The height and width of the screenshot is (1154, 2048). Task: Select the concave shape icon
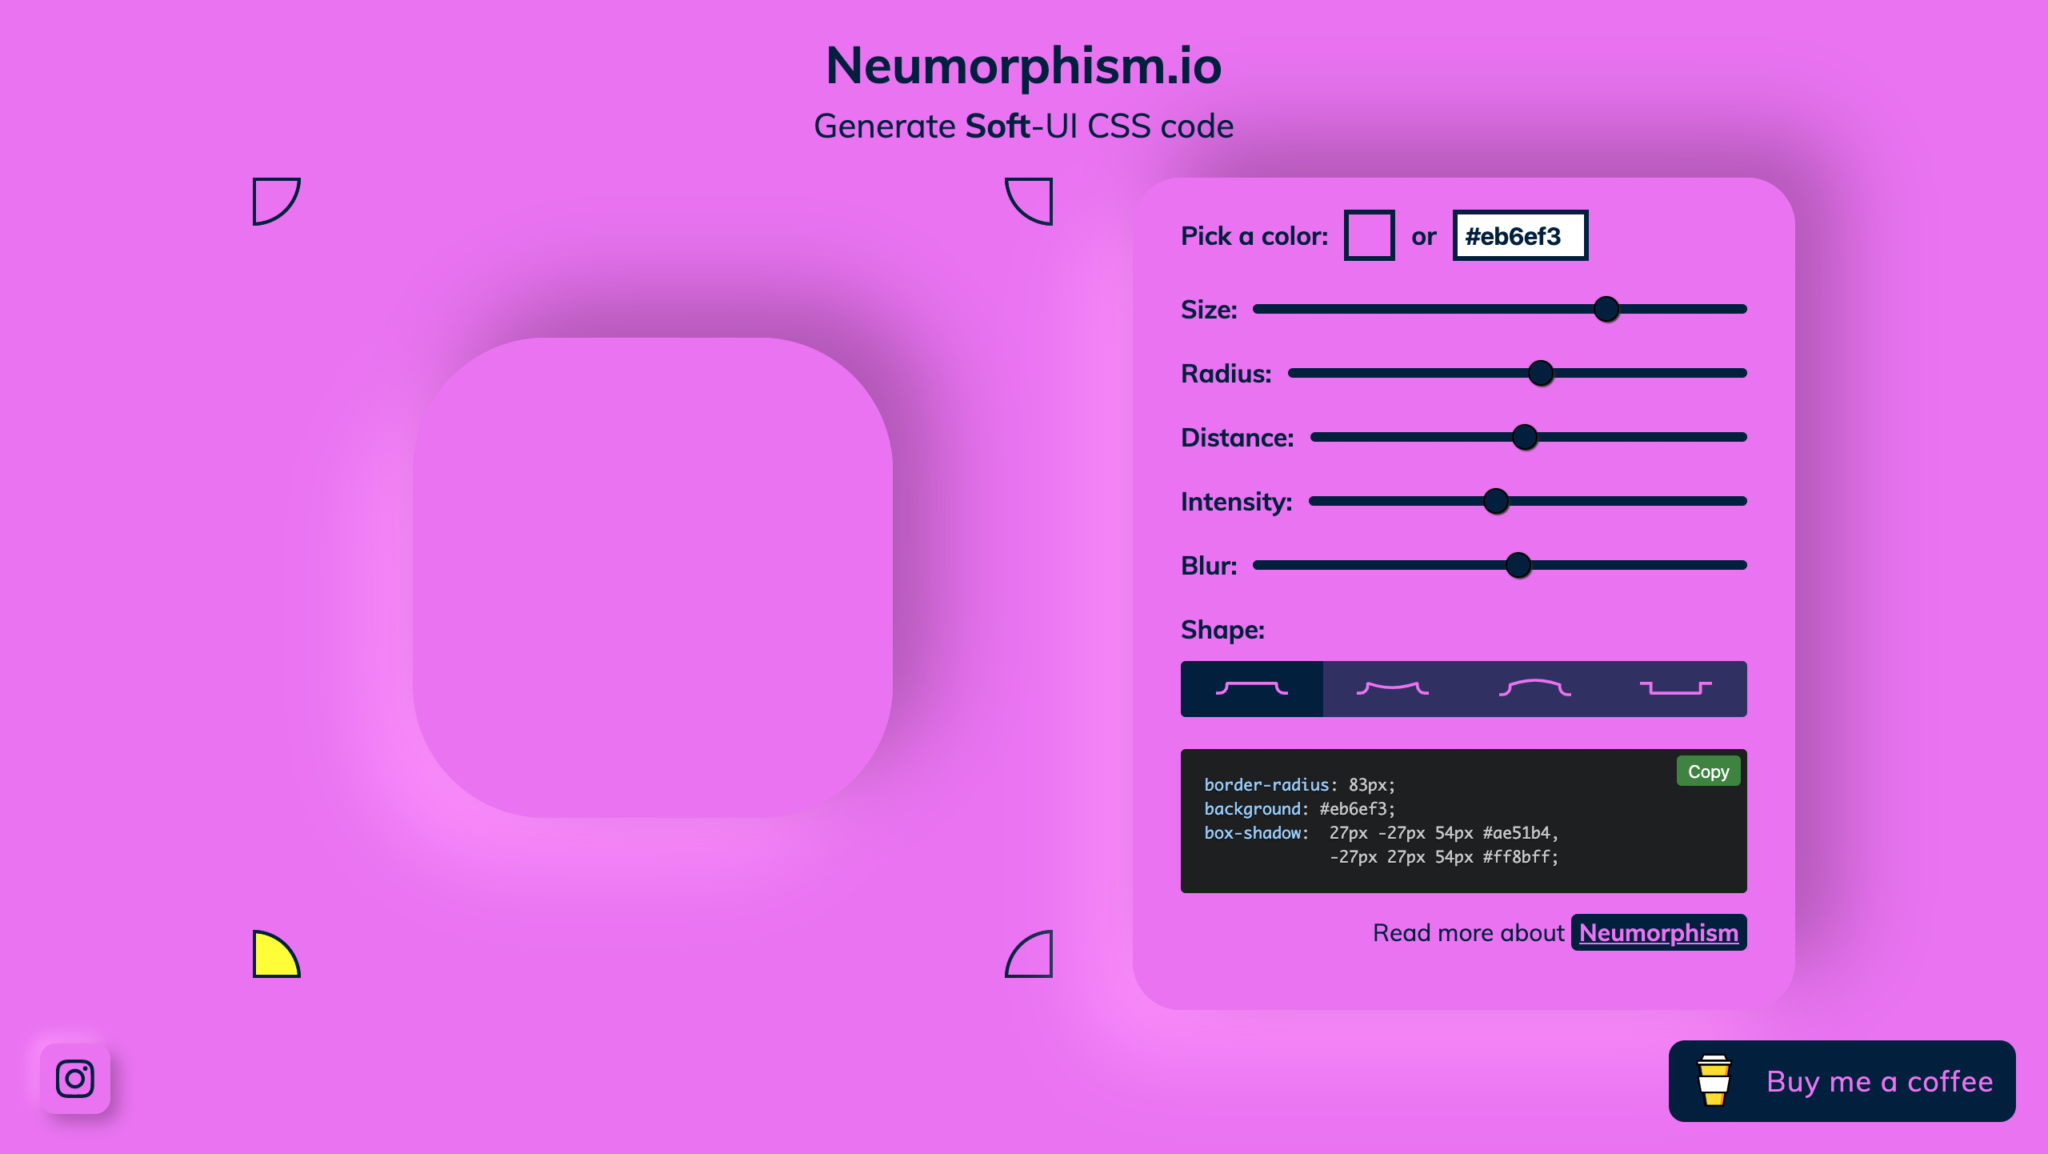(x=1393, y=690)
